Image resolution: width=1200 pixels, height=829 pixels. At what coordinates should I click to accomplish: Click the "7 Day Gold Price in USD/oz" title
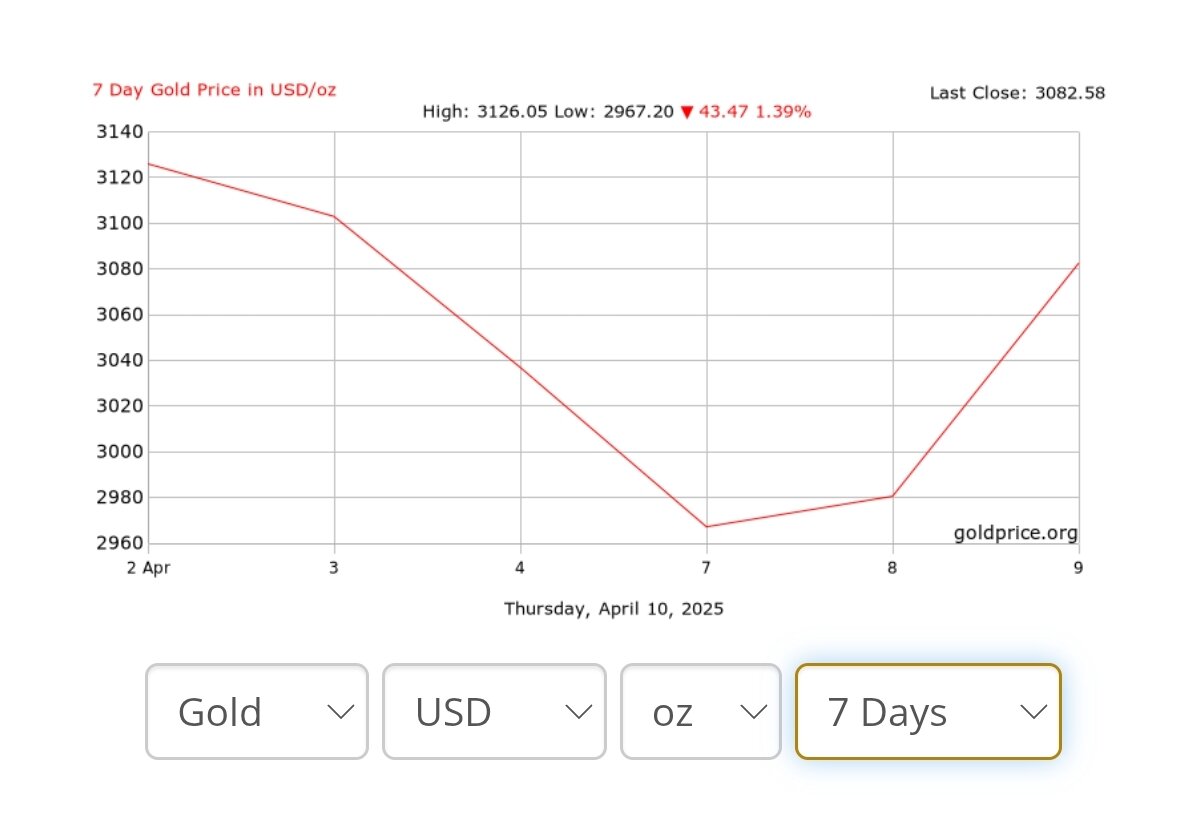214,90
